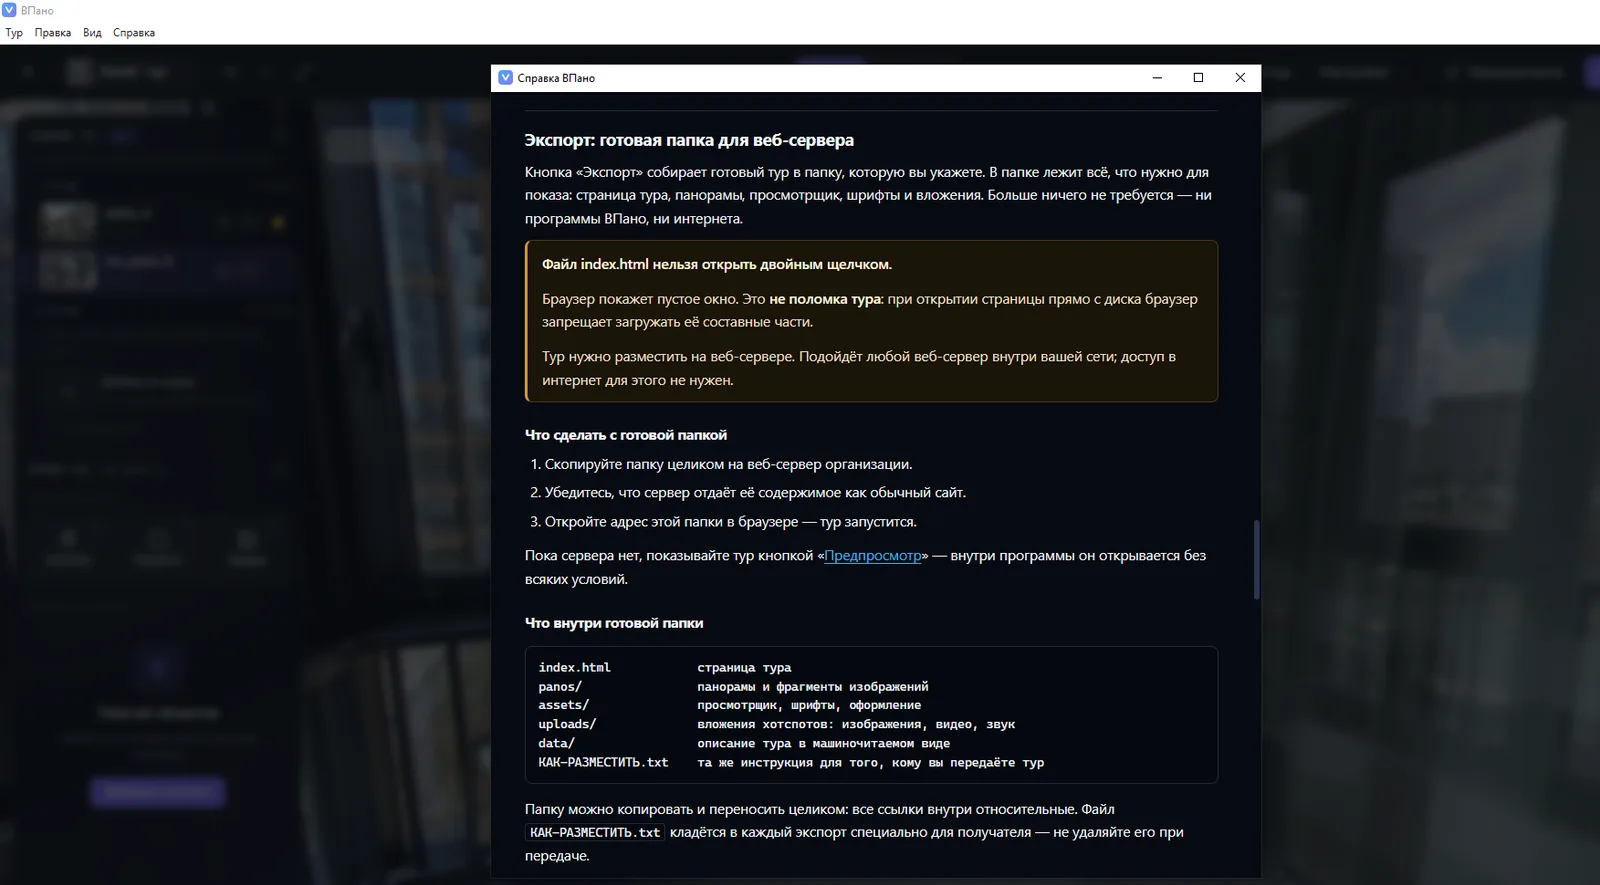
Task: Click the ВПано app icon in main title bar
Action: [10, 10]
